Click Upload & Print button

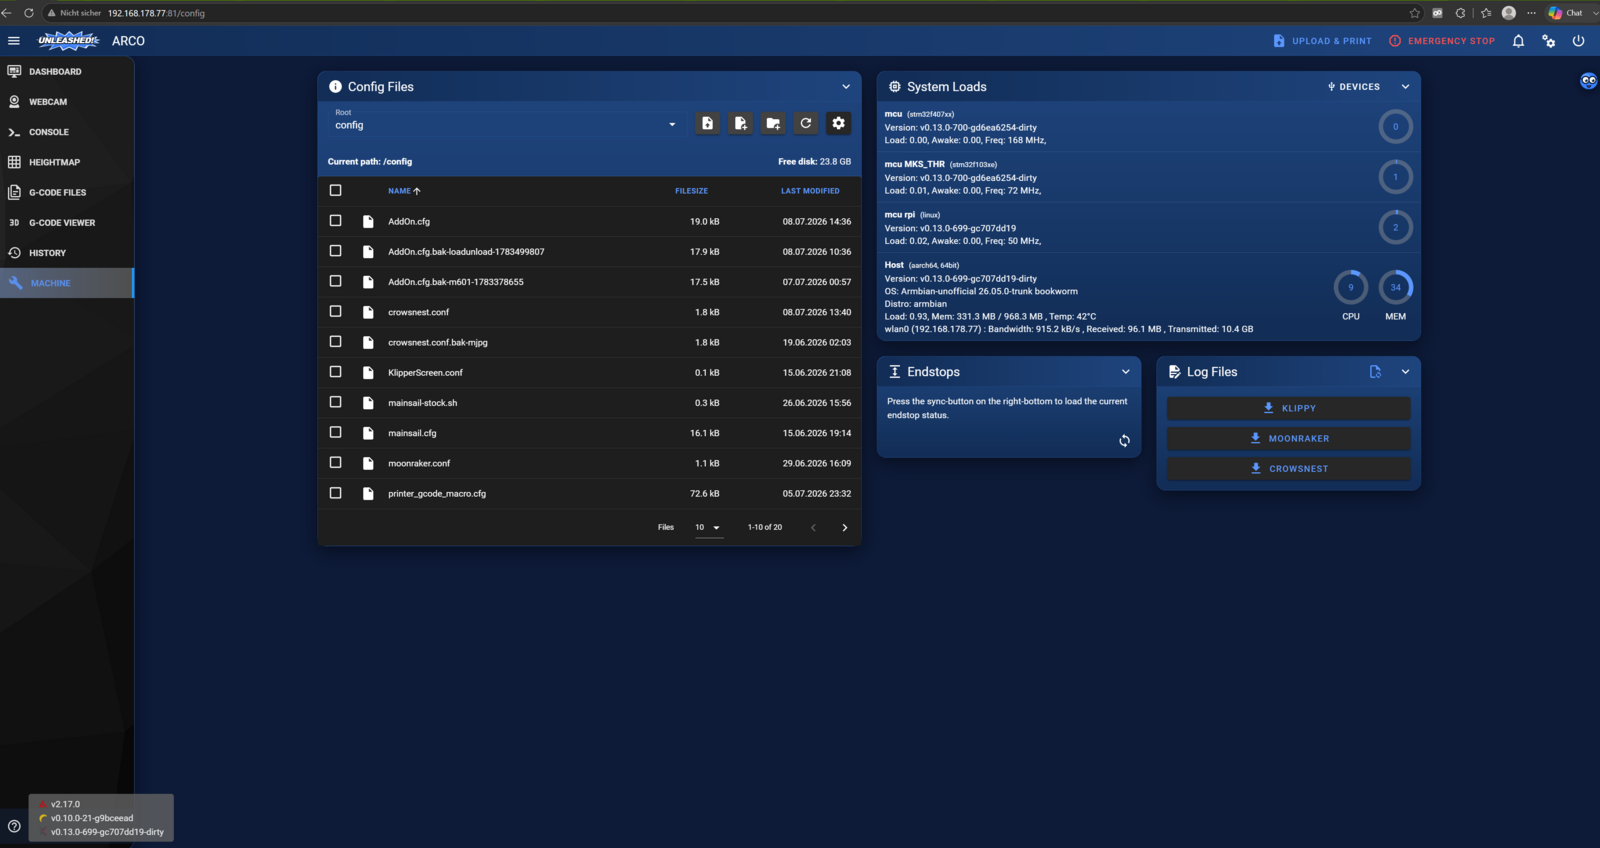coord(1322,41)
